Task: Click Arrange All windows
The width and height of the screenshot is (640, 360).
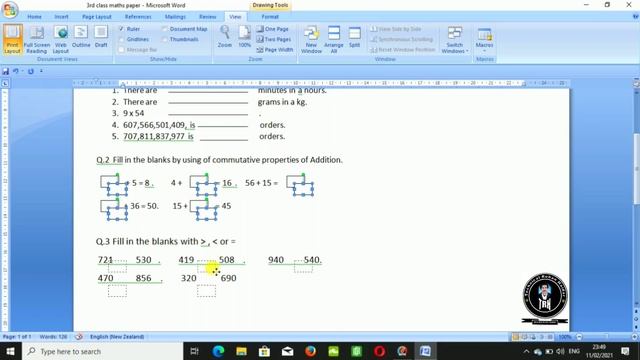Action: (334, 39)
